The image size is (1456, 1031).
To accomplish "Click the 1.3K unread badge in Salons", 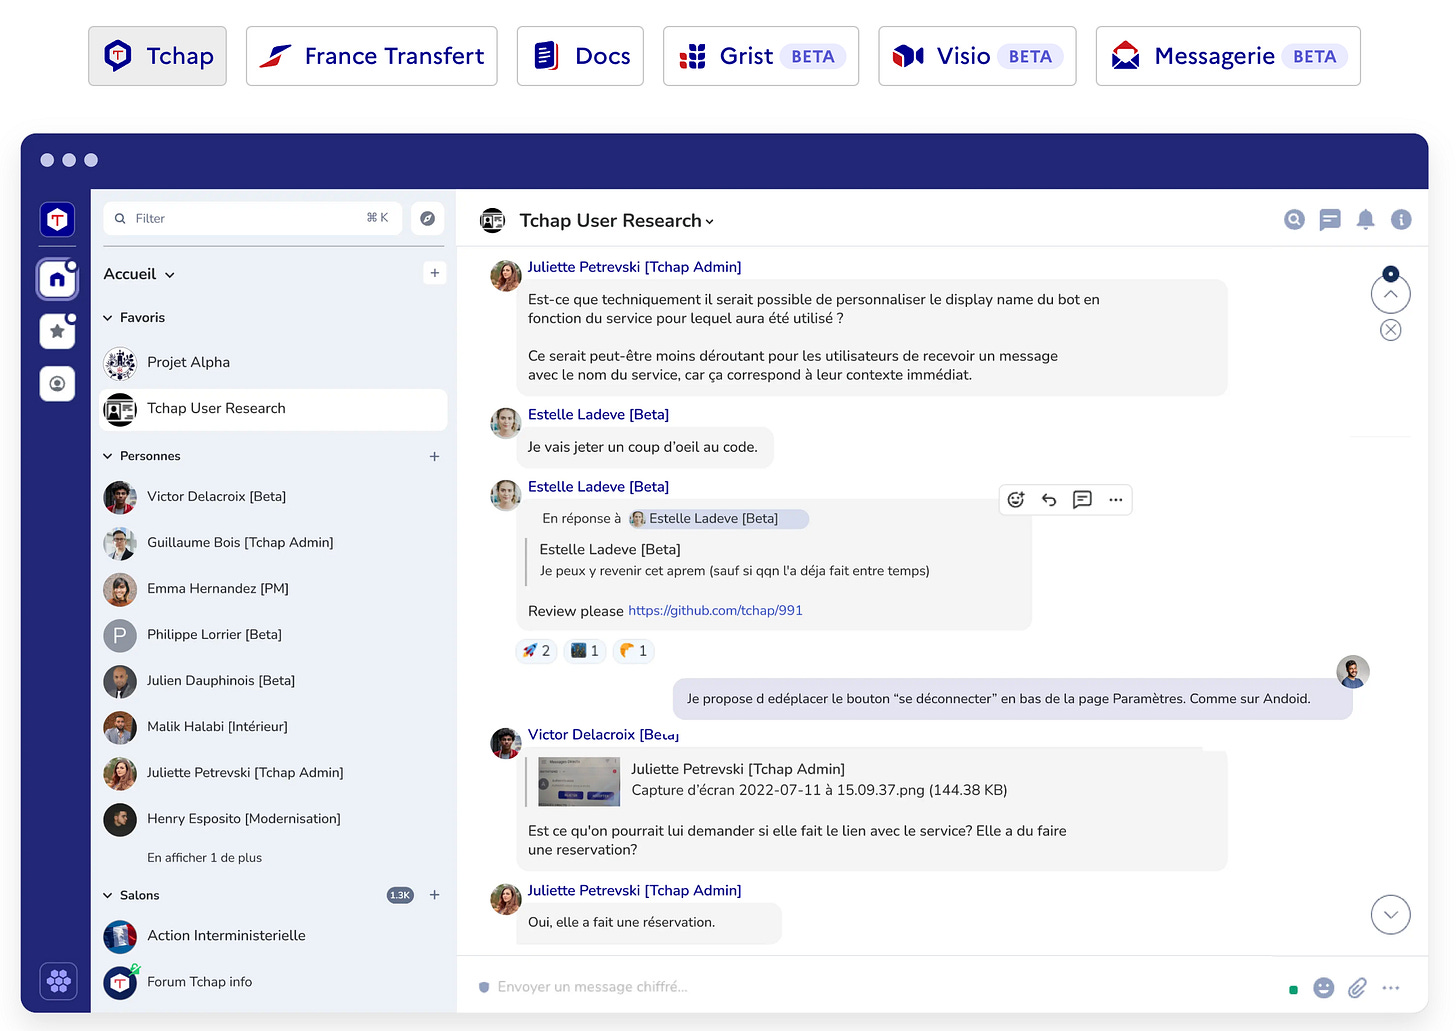I will click(x=400, y=895).
